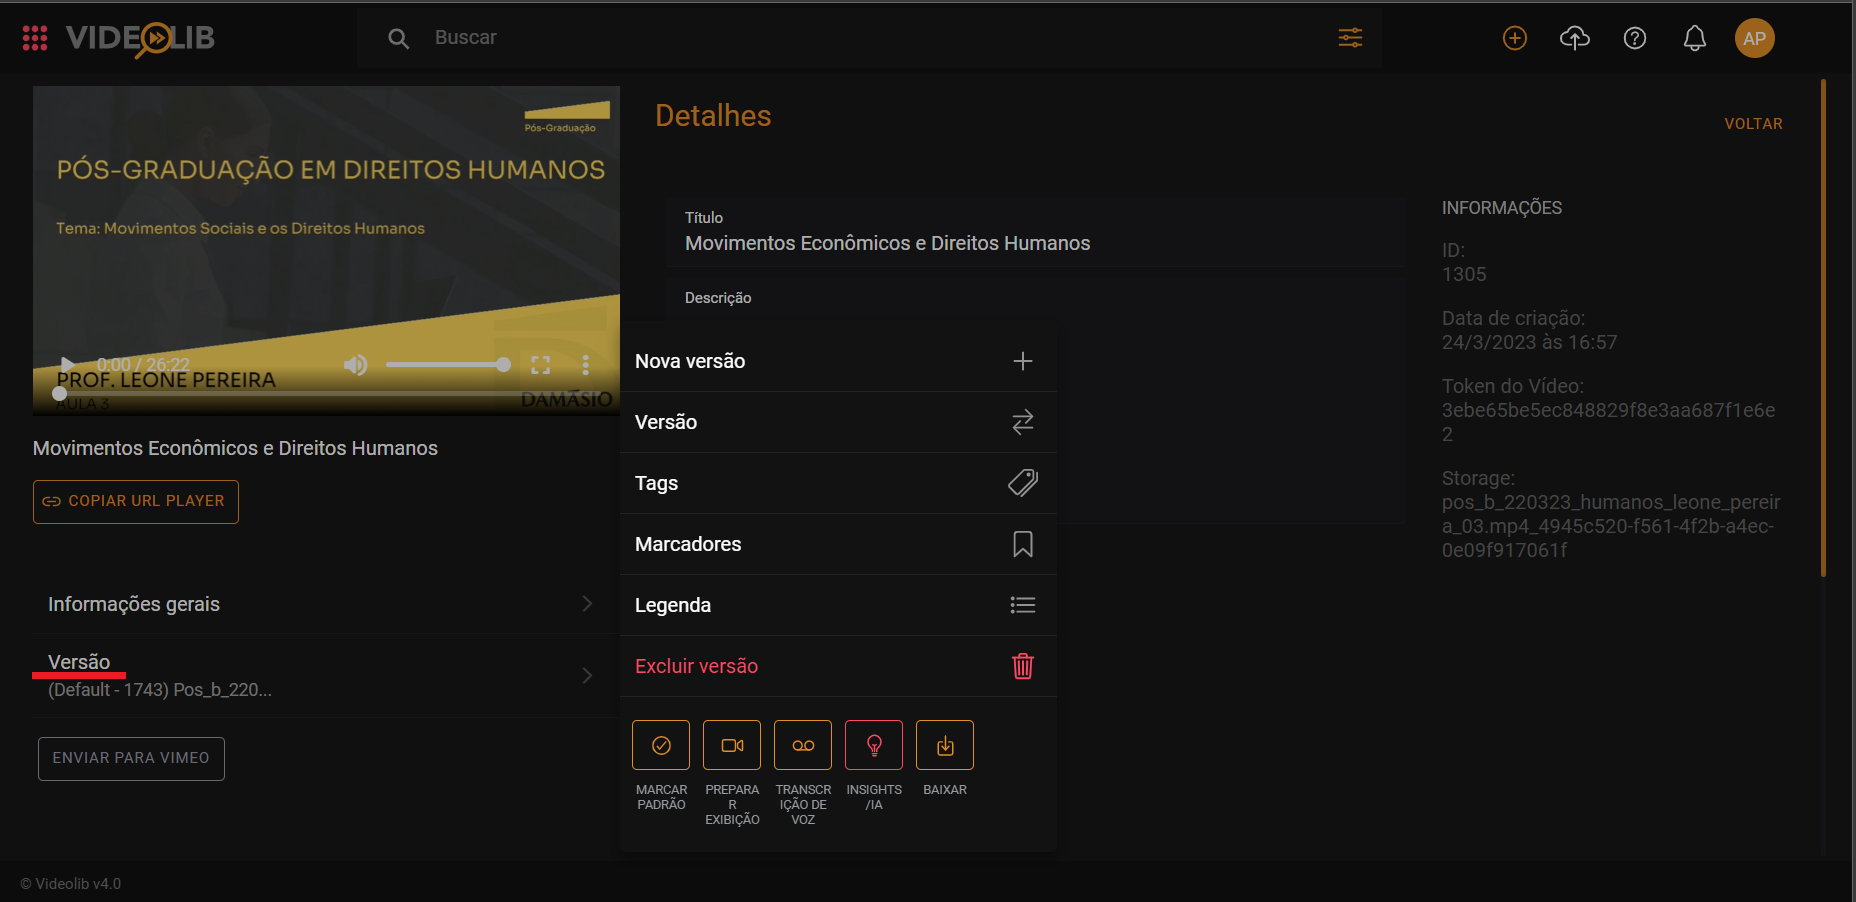The image size is (1856, 902).
Task: Adjust the video volume slider
Action: 448,365
